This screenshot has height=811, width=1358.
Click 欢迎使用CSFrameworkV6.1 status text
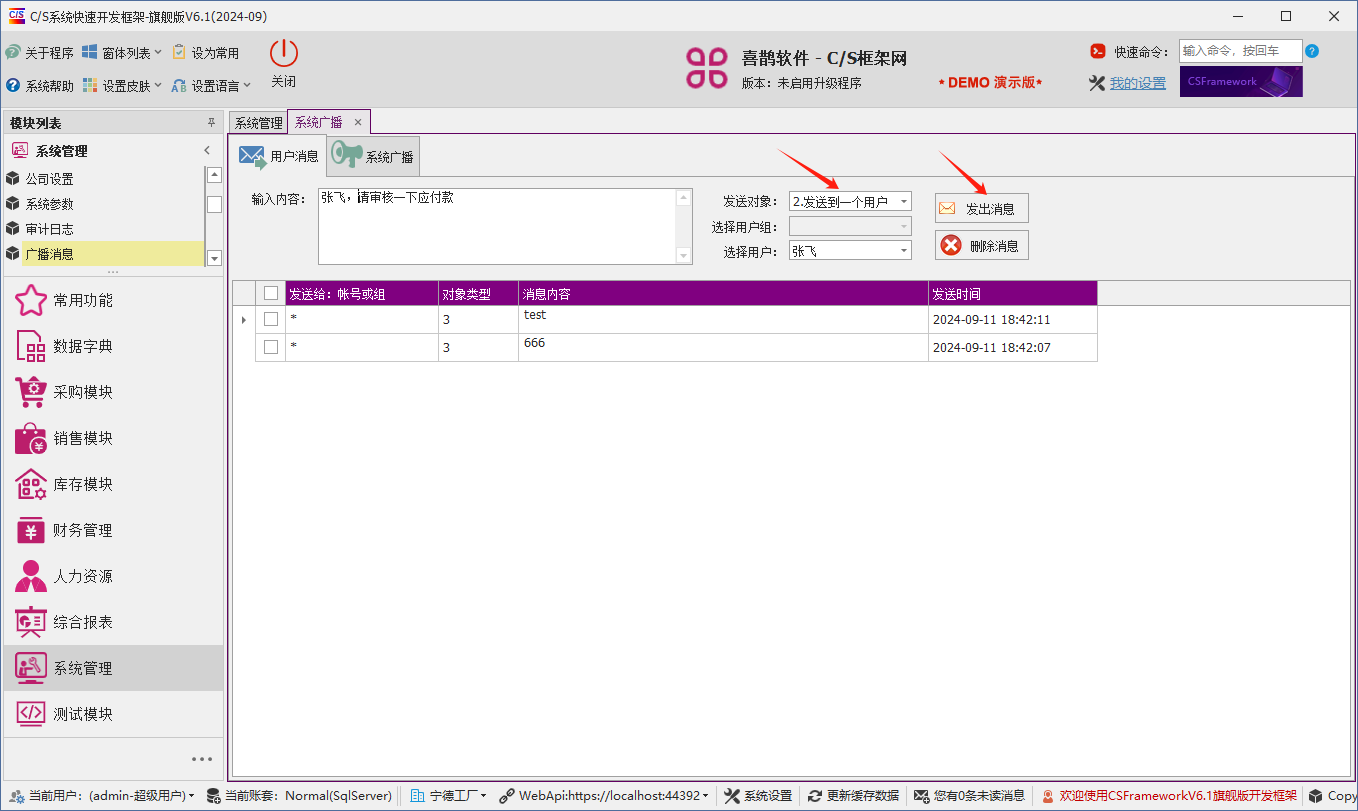(1169, 796)
